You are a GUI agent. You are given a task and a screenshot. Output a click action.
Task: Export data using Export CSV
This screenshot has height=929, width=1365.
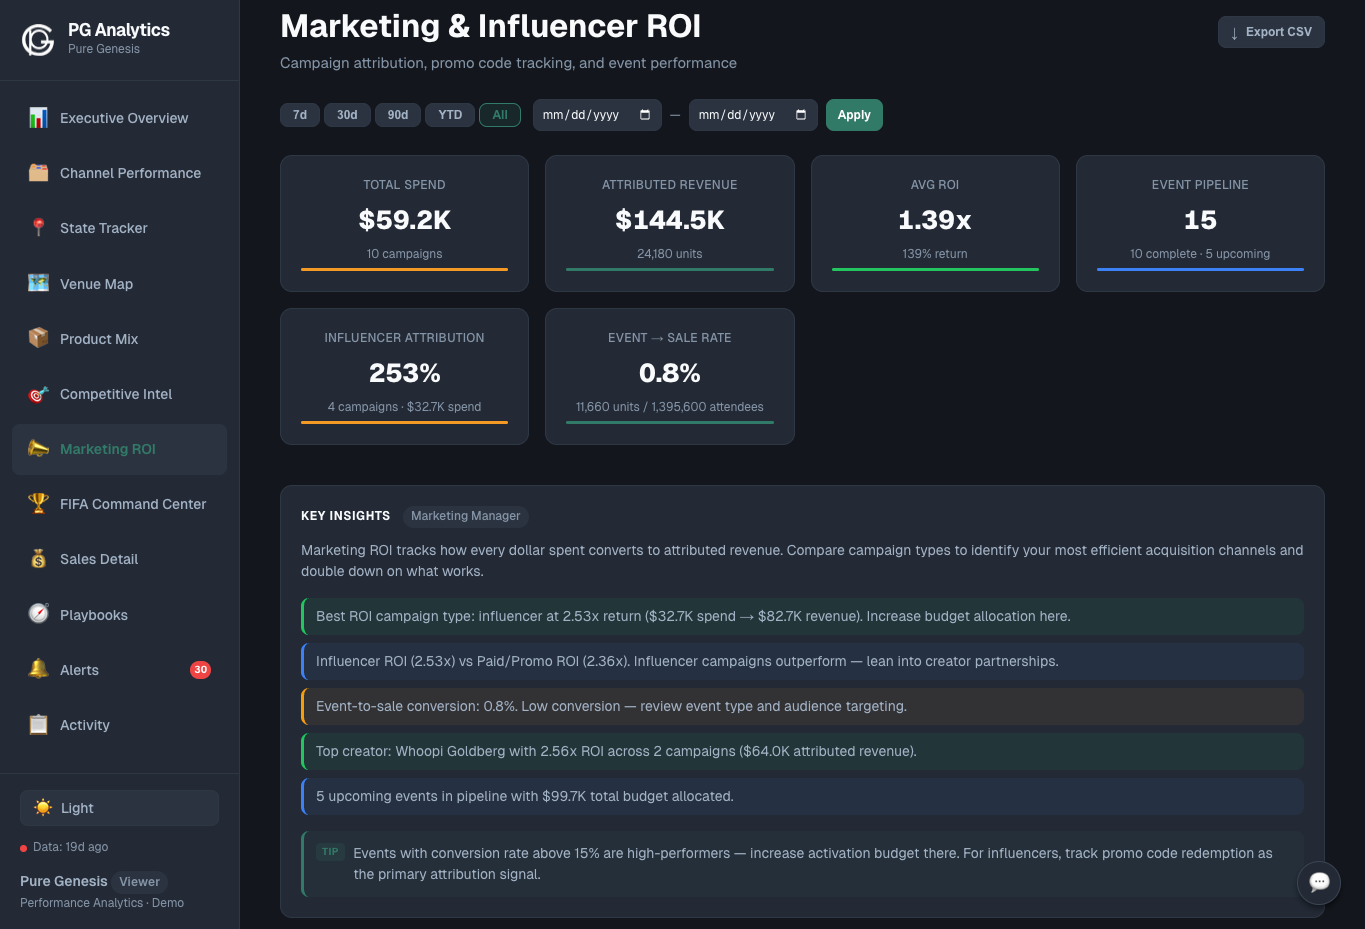(1271, 31)
